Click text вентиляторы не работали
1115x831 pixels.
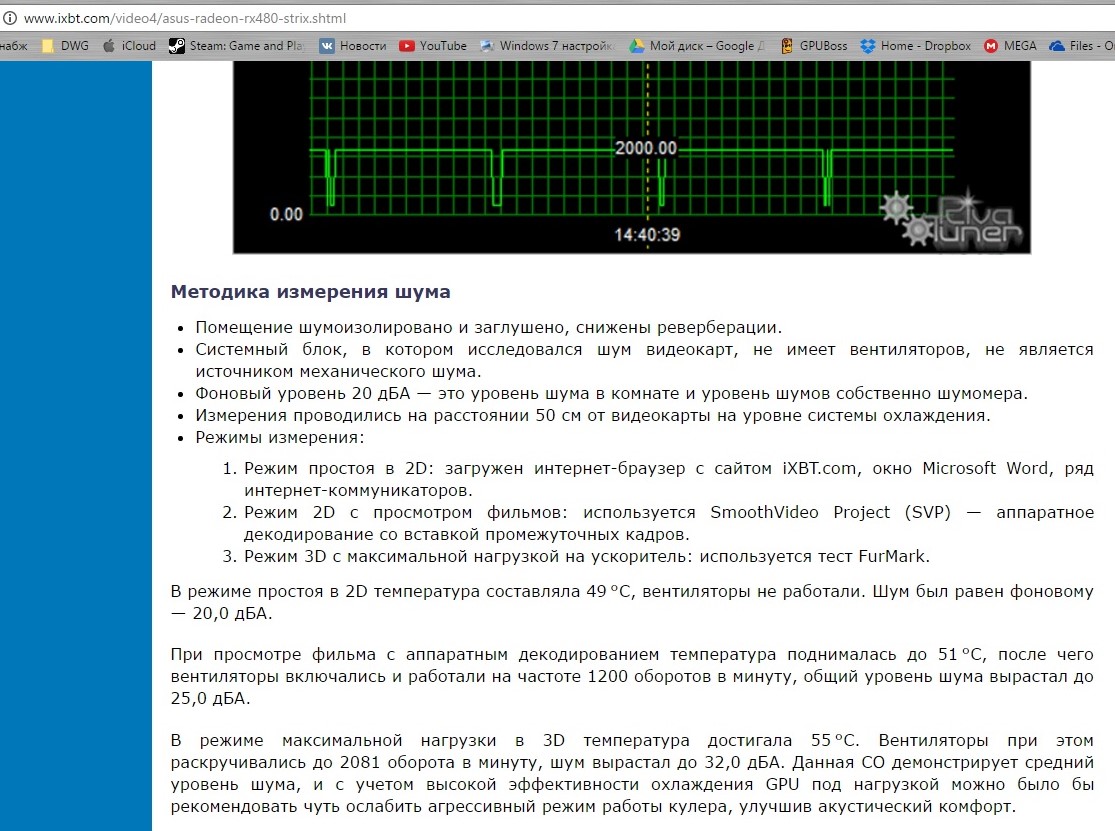pos(752,591)
